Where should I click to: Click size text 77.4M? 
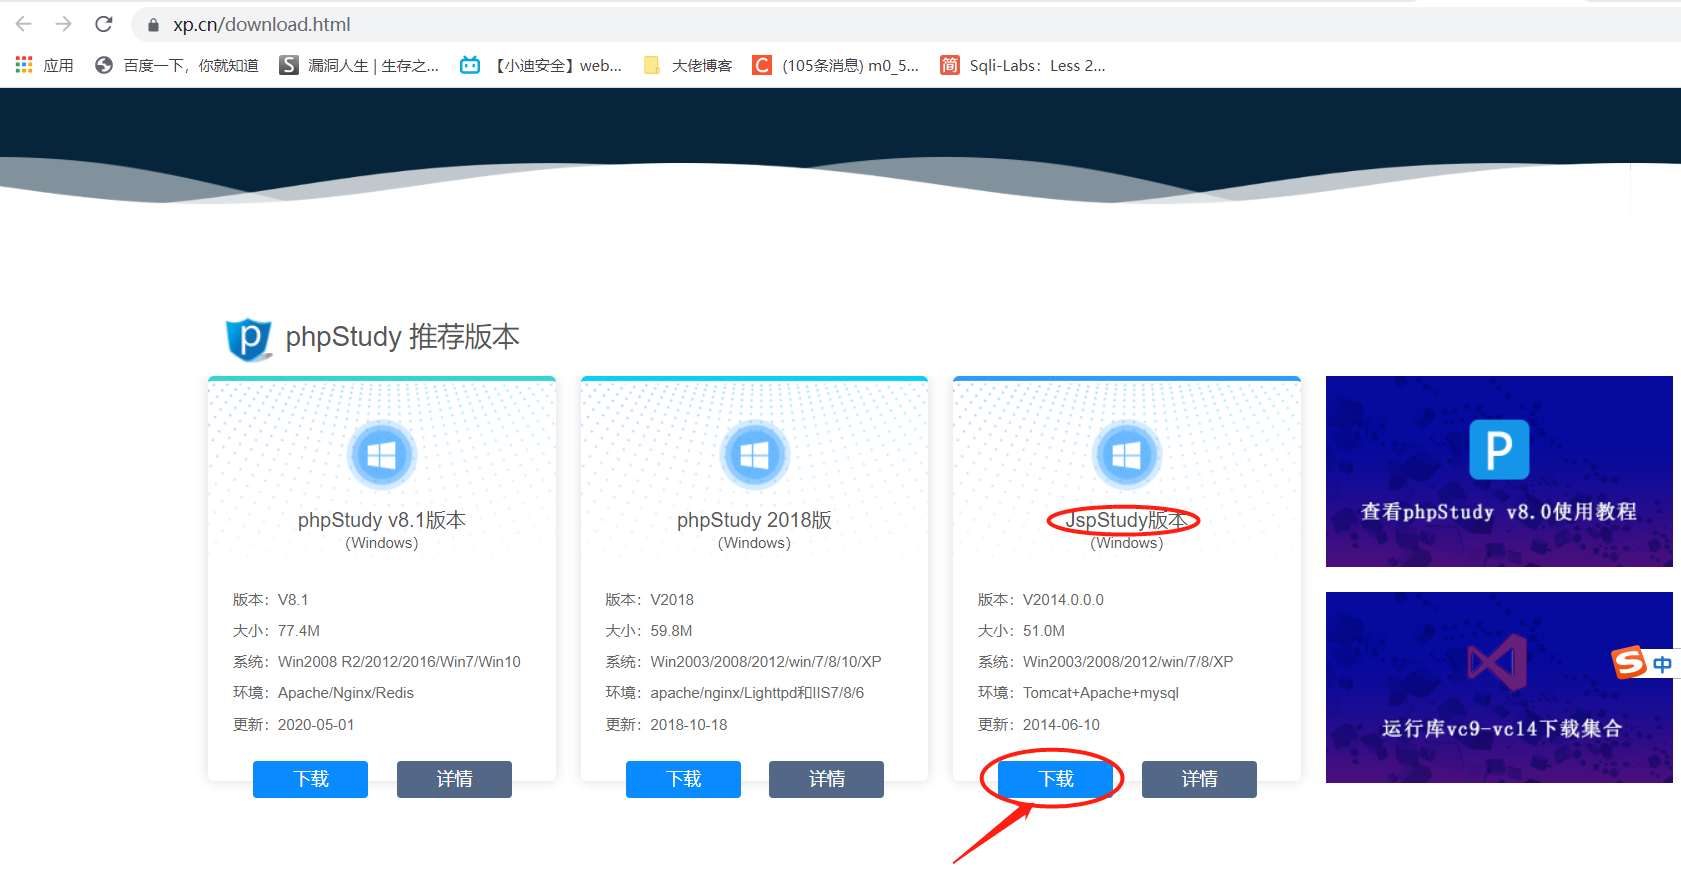299,631
